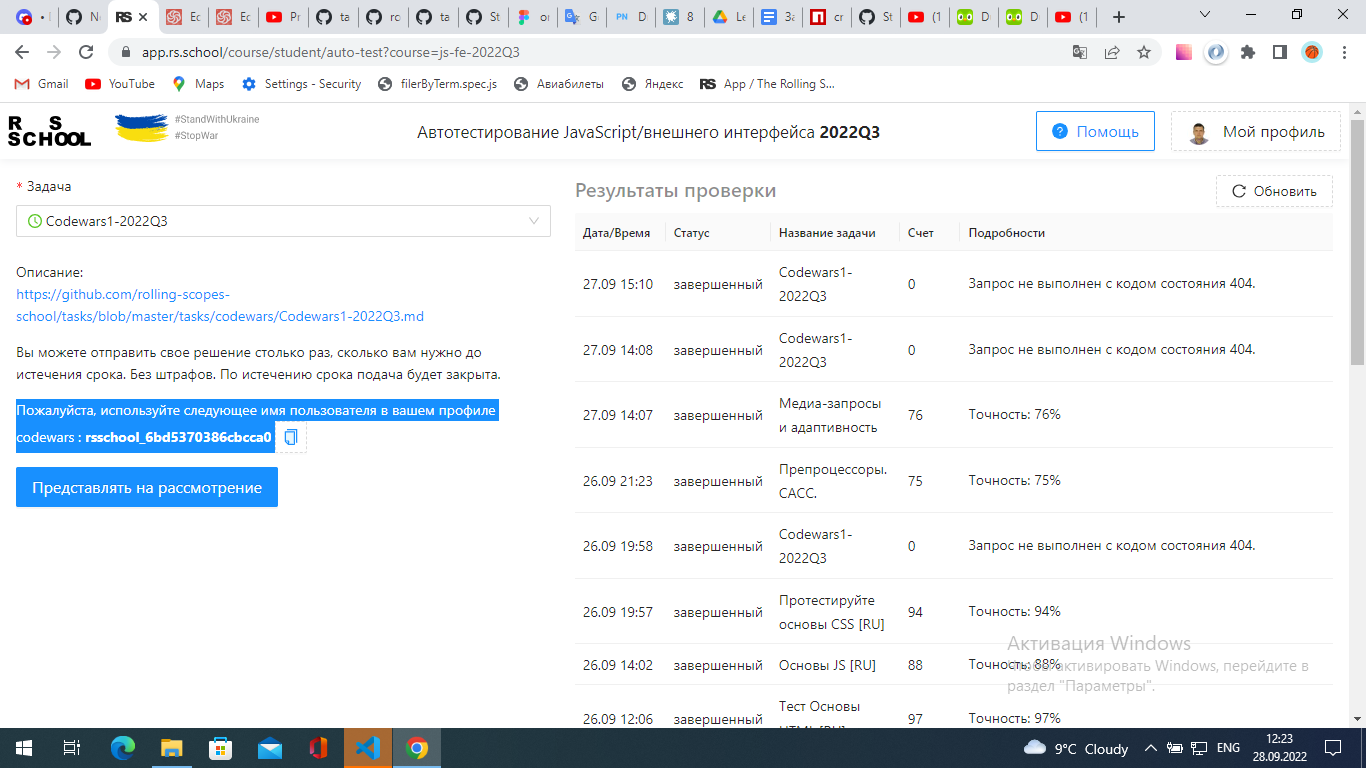Go back using browser back arrow
The height and width of the screenshot is (768, 1366).
pyautogui.click(x=22, y=52)
